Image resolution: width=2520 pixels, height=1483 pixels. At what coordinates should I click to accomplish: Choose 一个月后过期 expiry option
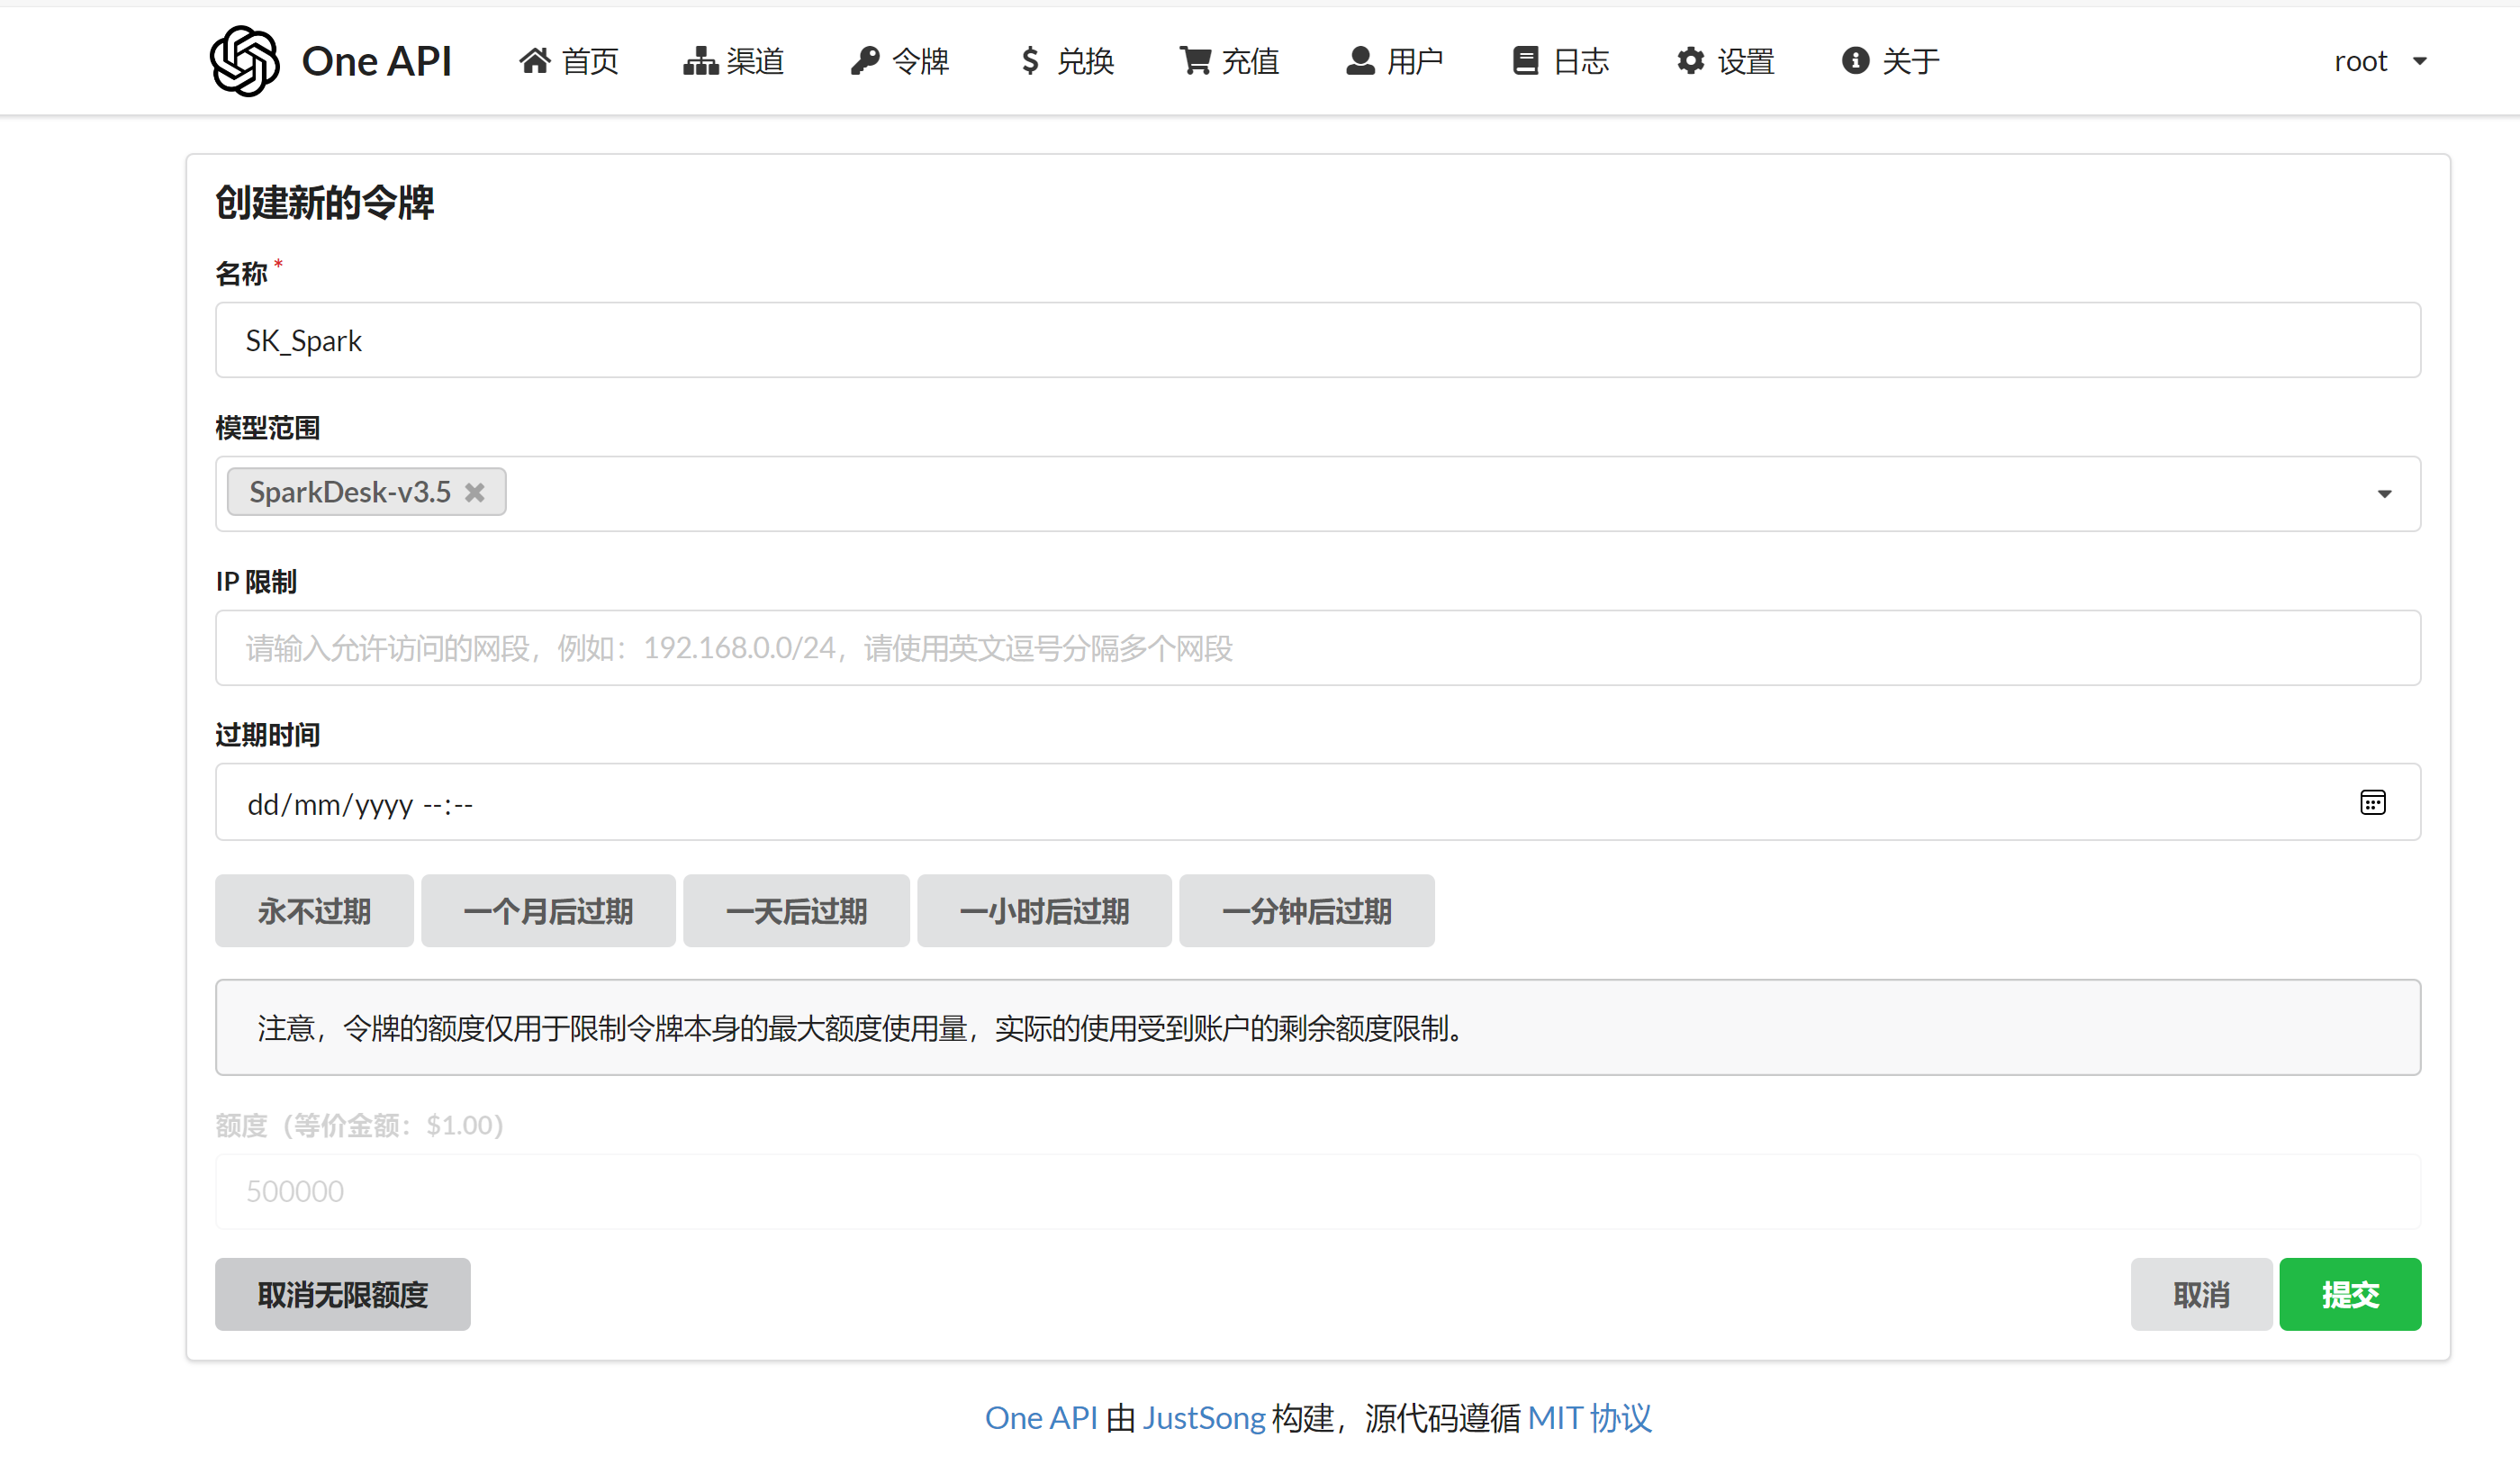(548, 911)
